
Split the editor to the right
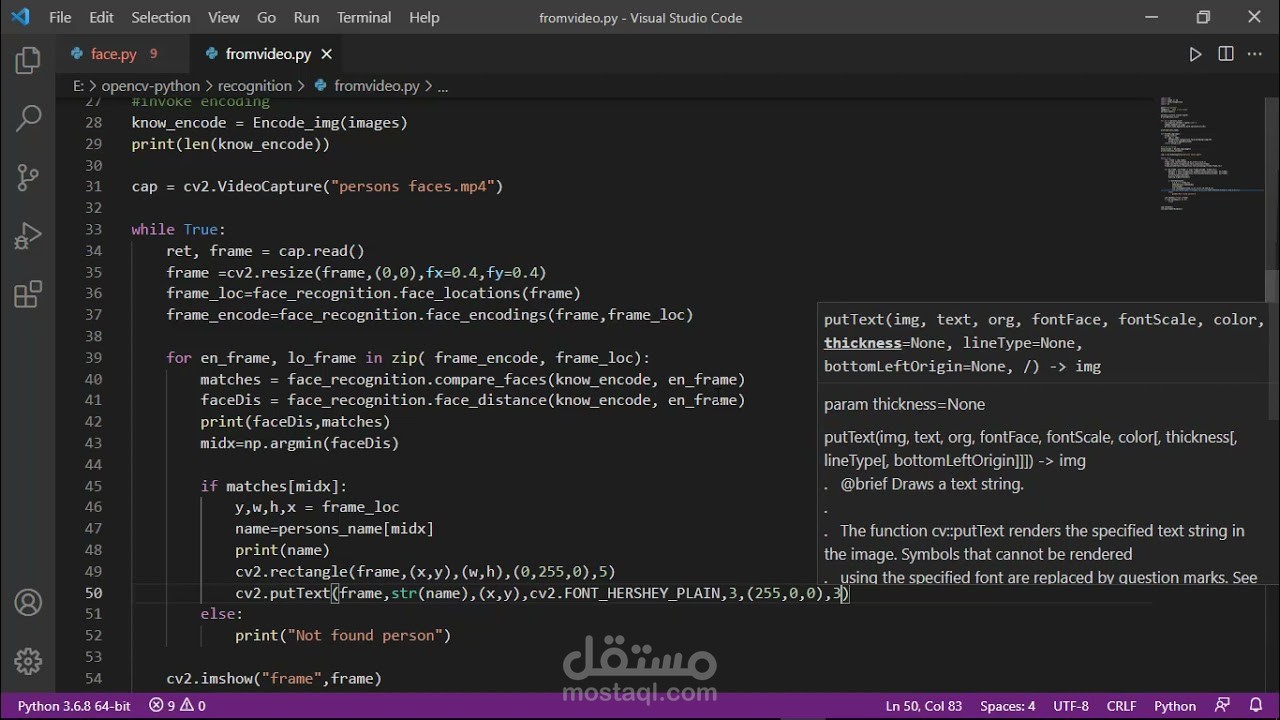[1226, 54]
